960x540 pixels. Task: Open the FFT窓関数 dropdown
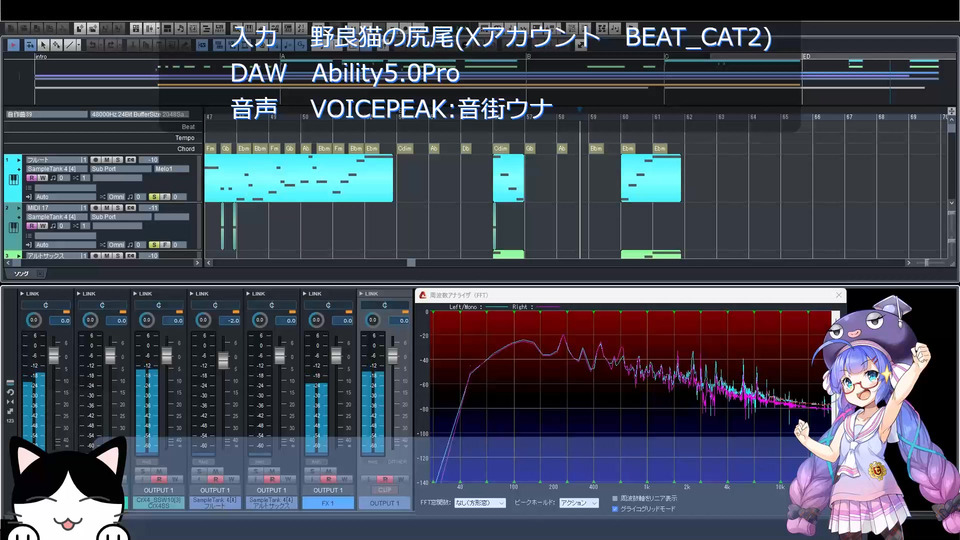coord(480,503)
